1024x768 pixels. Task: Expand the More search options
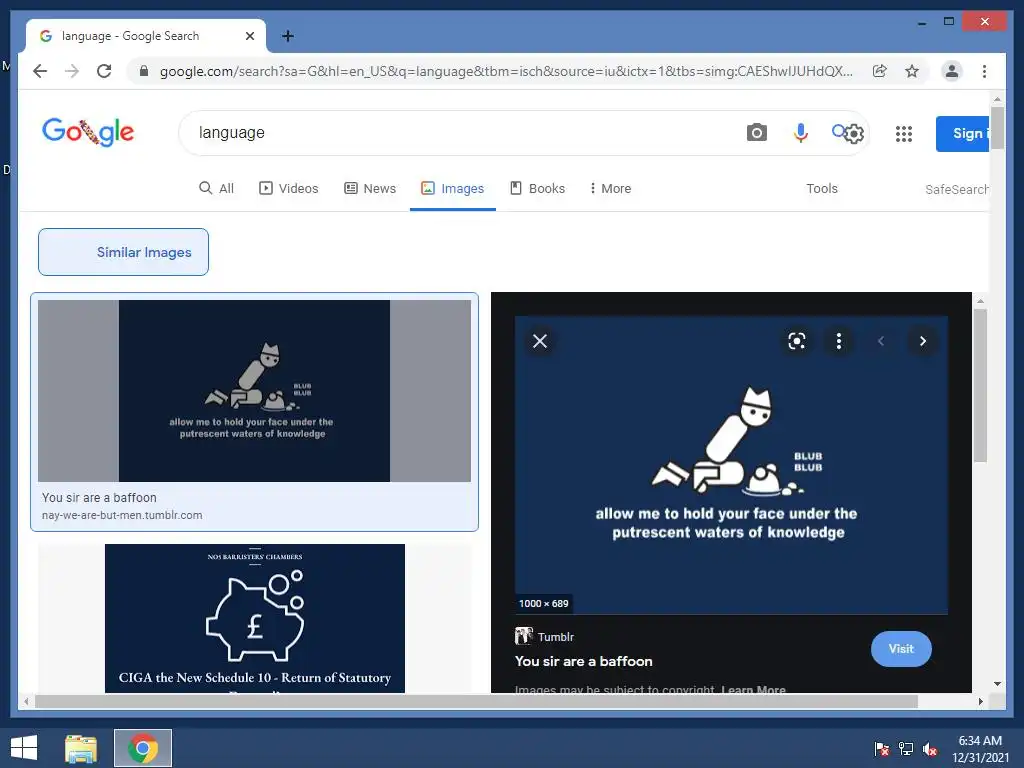[610, 188]
